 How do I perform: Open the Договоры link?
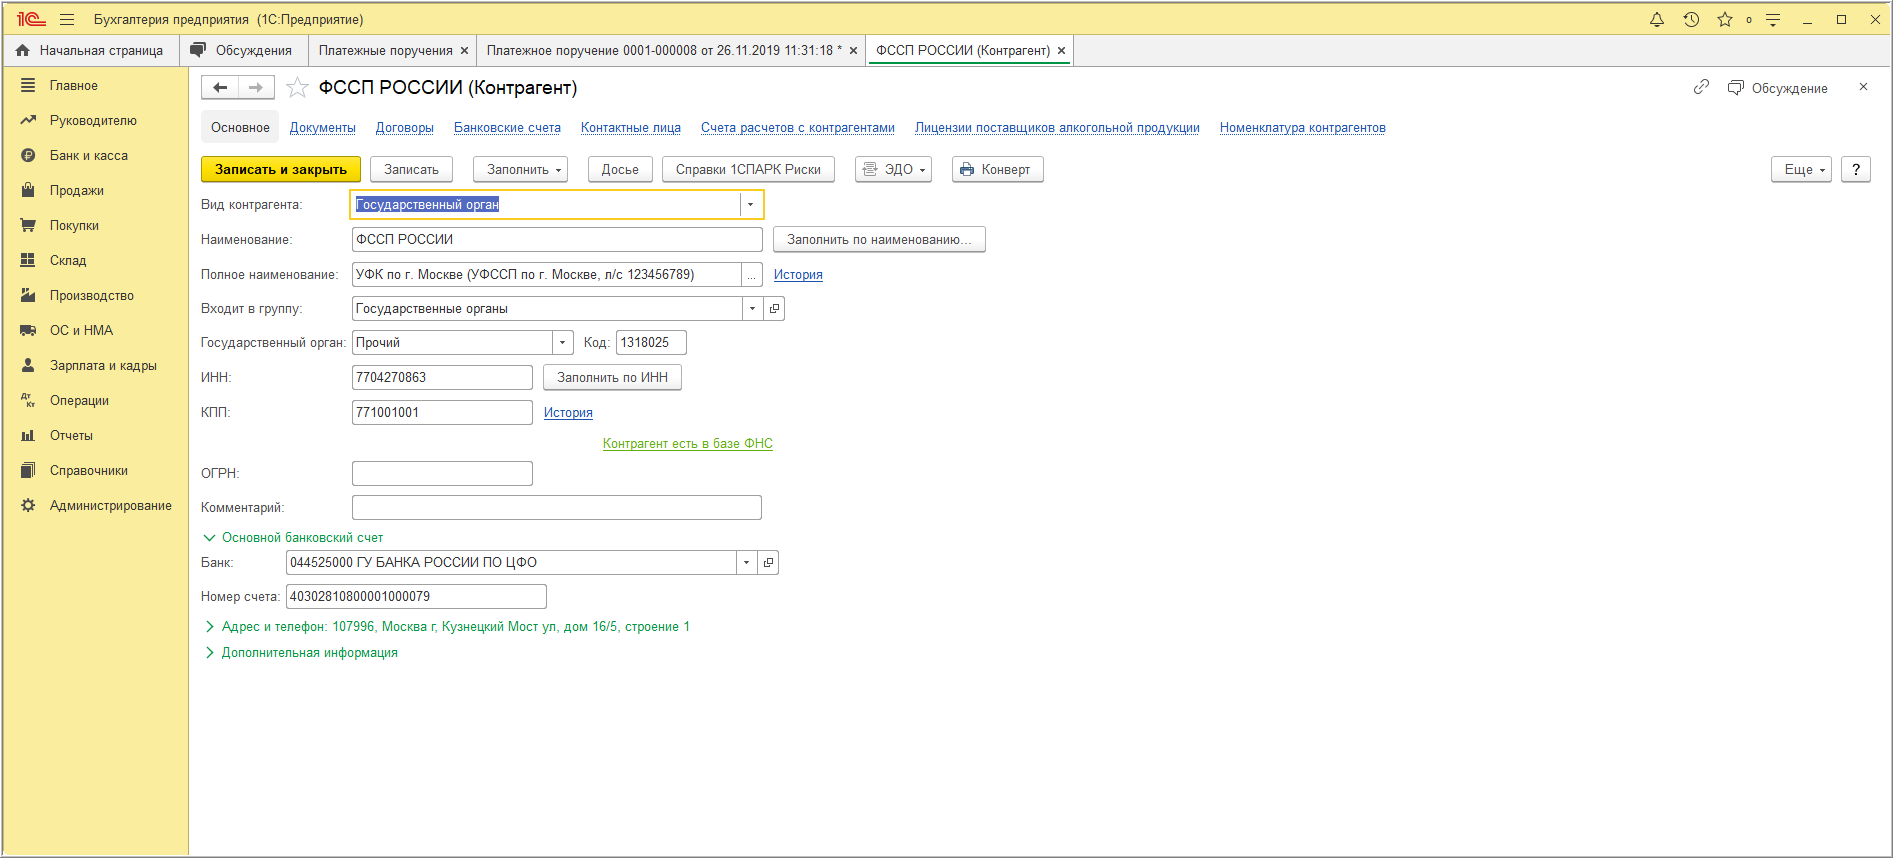pyautogui.click(x=404, y=128)
